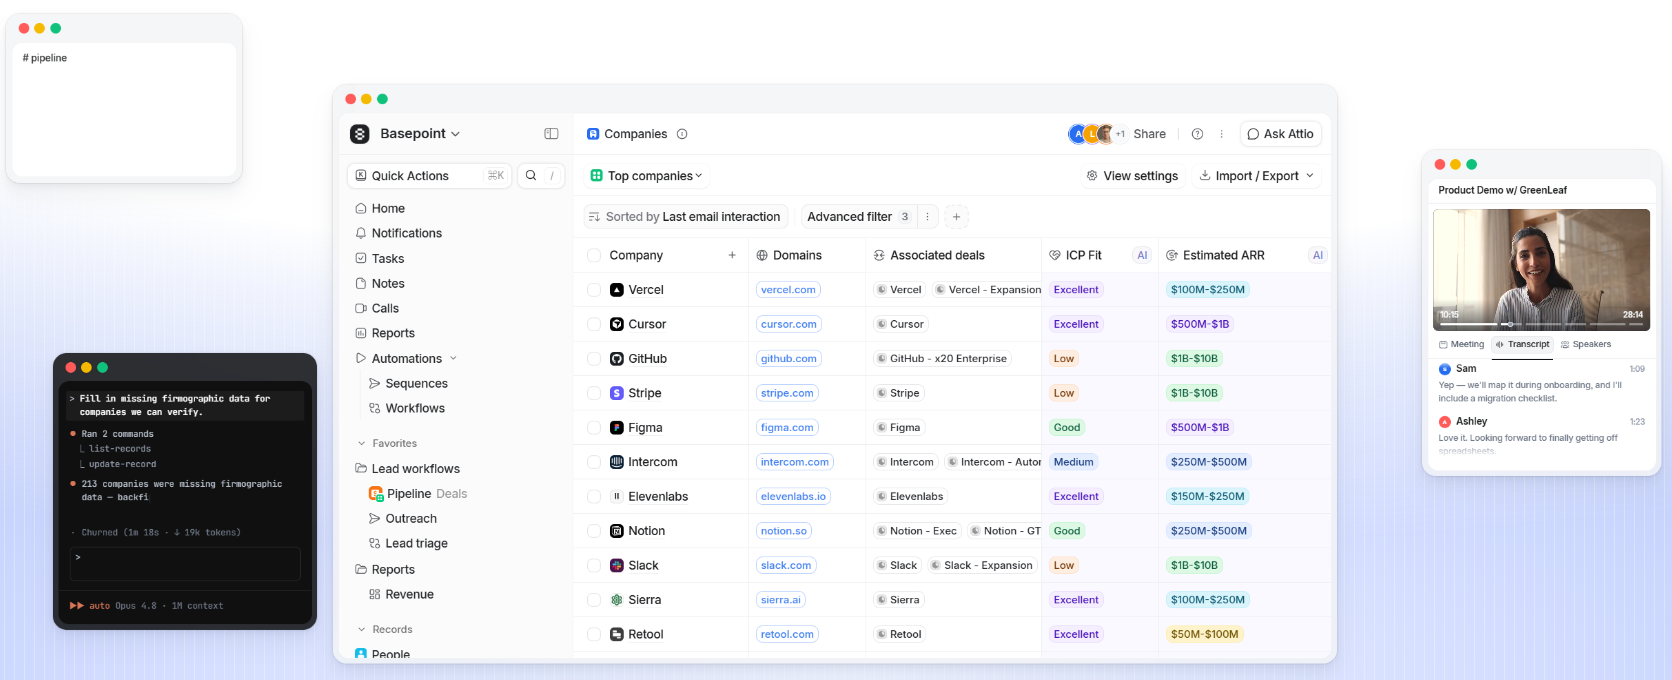Screen dimensions: 1672x680
Task: Click the help question mark icon near Share
Action: [x=1197, y=134]
